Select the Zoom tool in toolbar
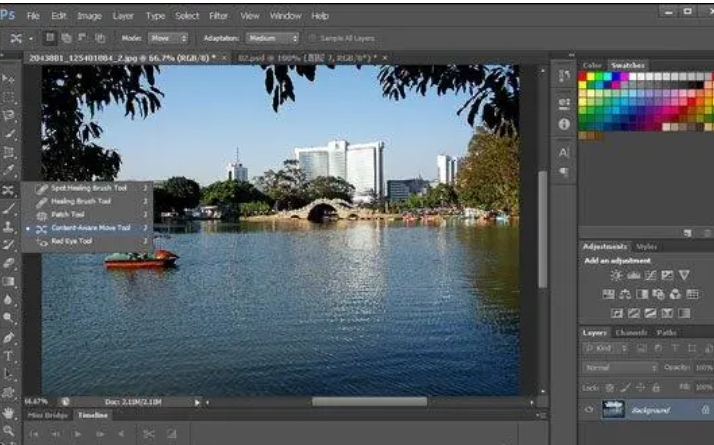714x445 pixels. [9, 430]
